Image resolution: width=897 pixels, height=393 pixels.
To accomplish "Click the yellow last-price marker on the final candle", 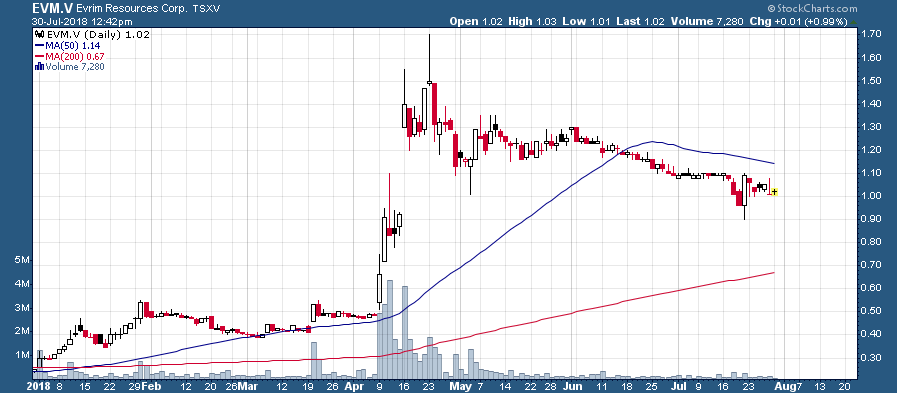I will [774, 192].
